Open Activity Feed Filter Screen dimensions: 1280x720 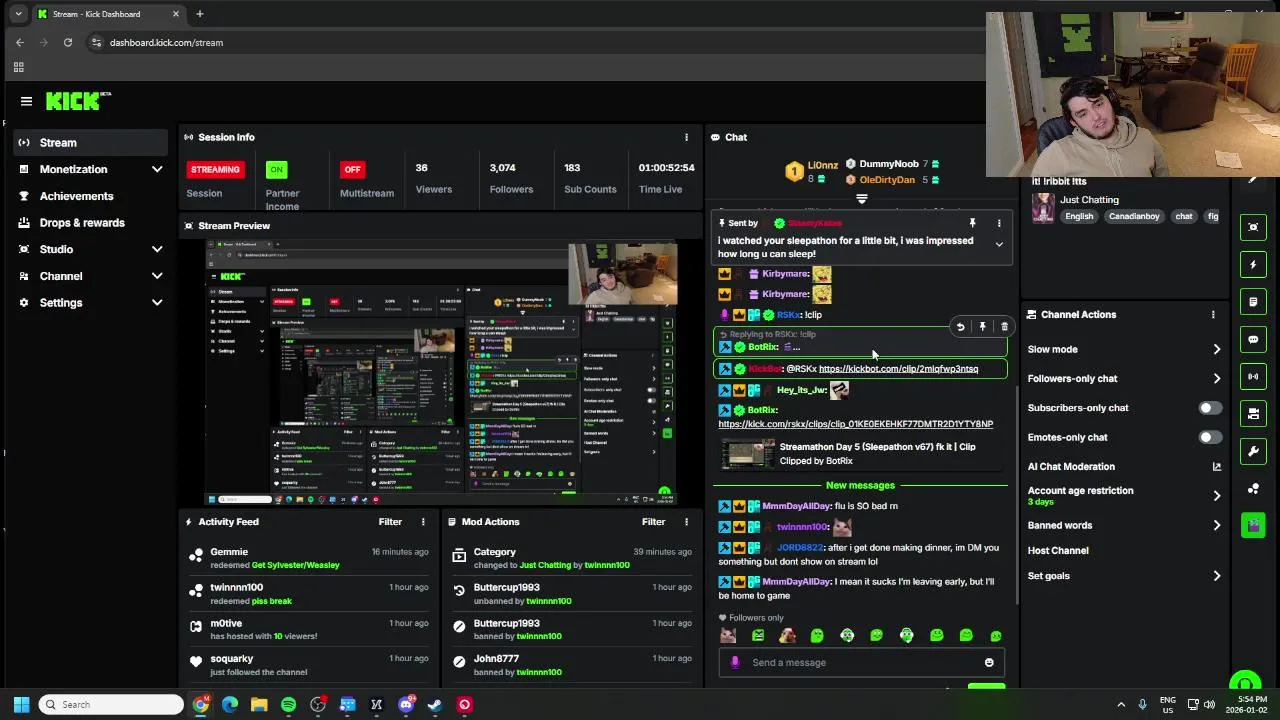click(x=390, y=522)
